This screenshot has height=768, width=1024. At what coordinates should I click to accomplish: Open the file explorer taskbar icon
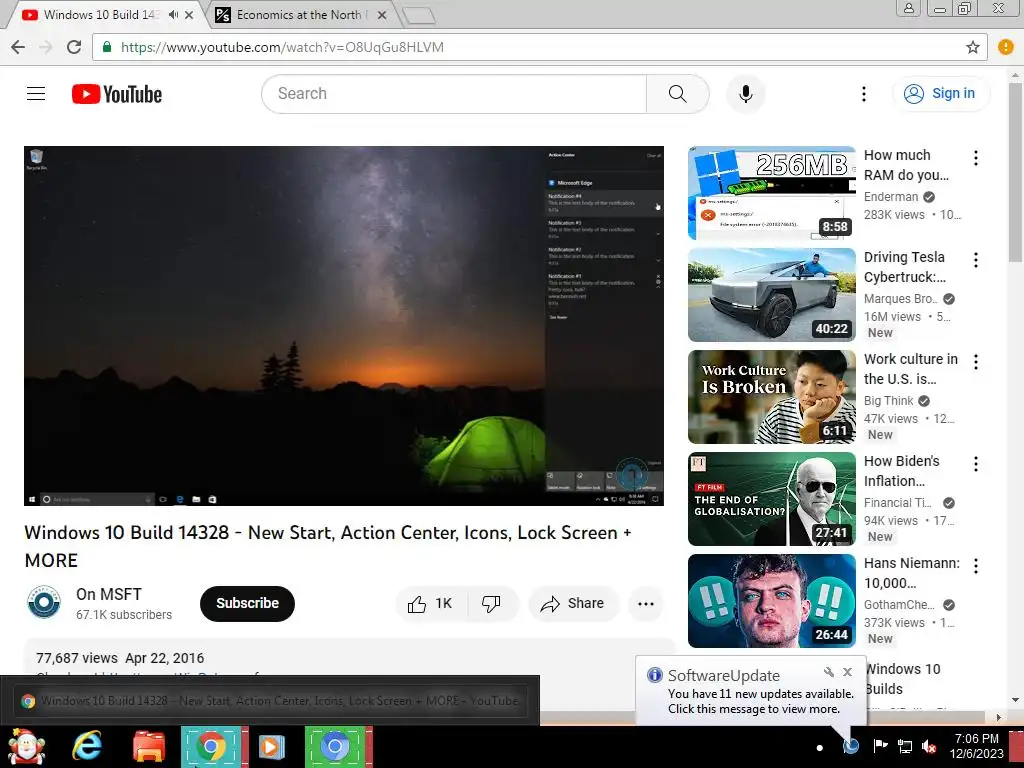[149, 746]
